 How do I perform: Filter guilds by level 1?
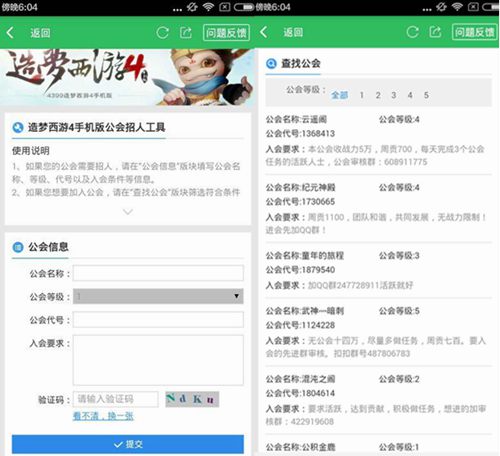[x=362, y=95]
